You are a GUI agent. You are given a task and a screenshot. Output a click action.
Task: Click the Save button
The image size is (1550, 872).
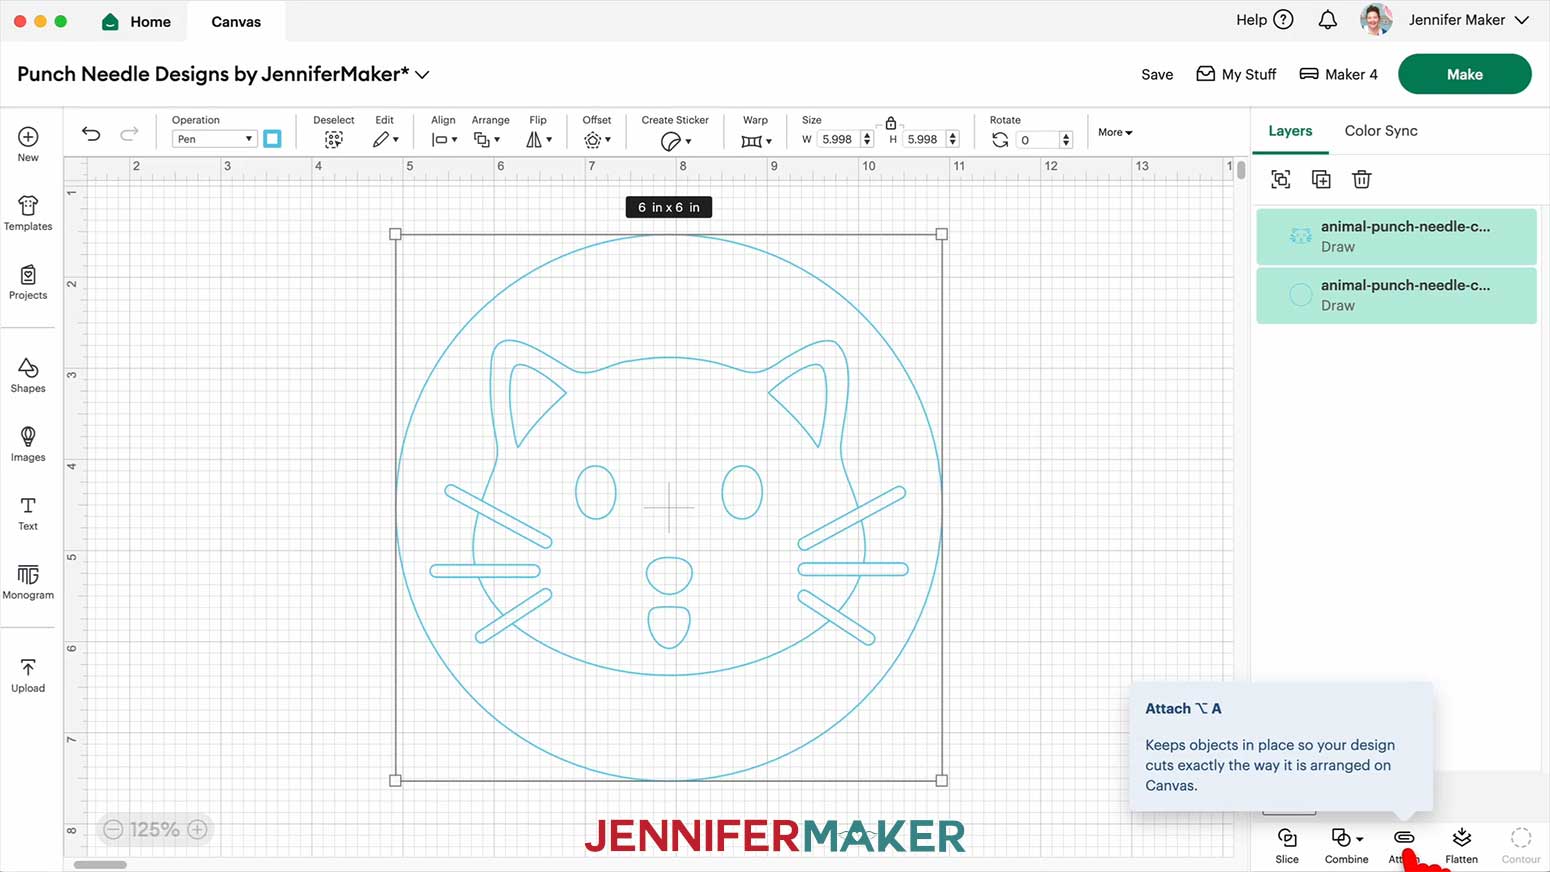(1157, 74)
